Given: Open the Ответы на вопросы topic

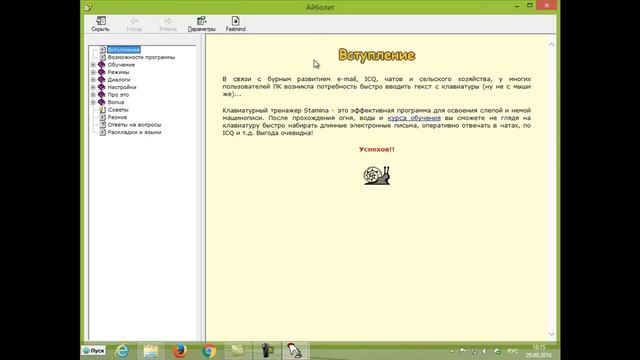Looking at the screenshot, I should [x=134, y=125].
